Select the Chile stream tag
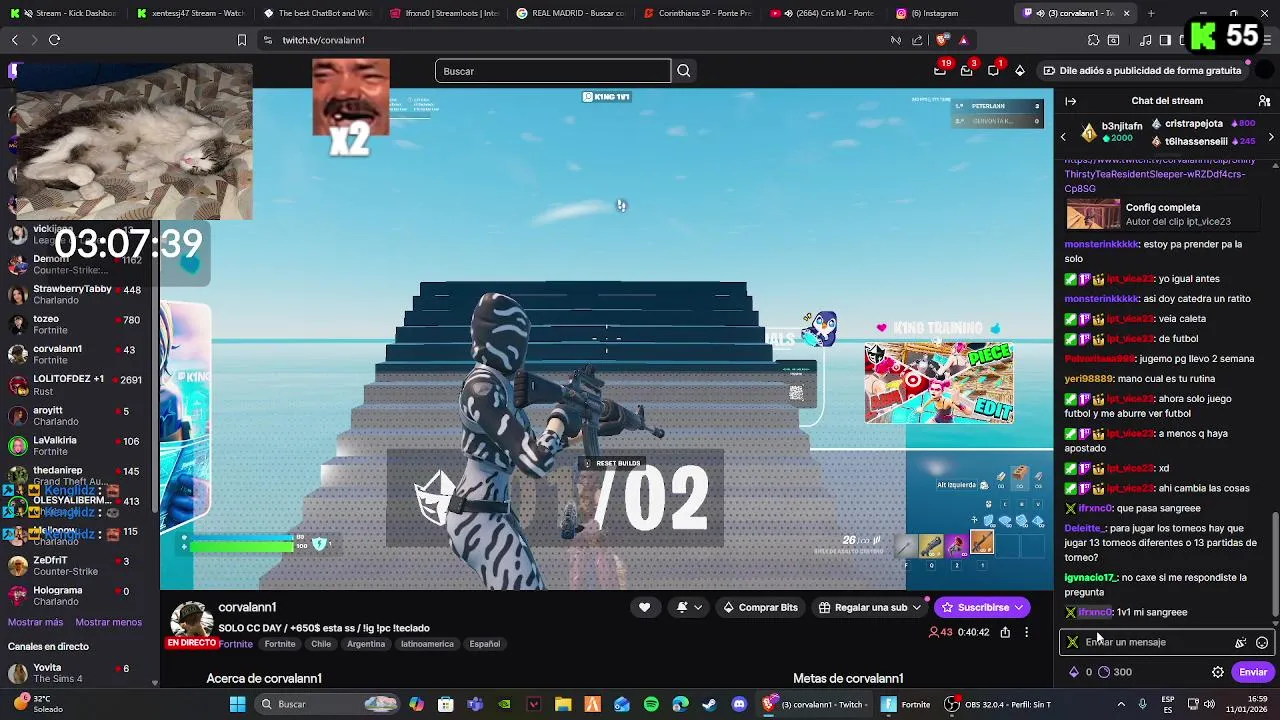 click(321, 644)
